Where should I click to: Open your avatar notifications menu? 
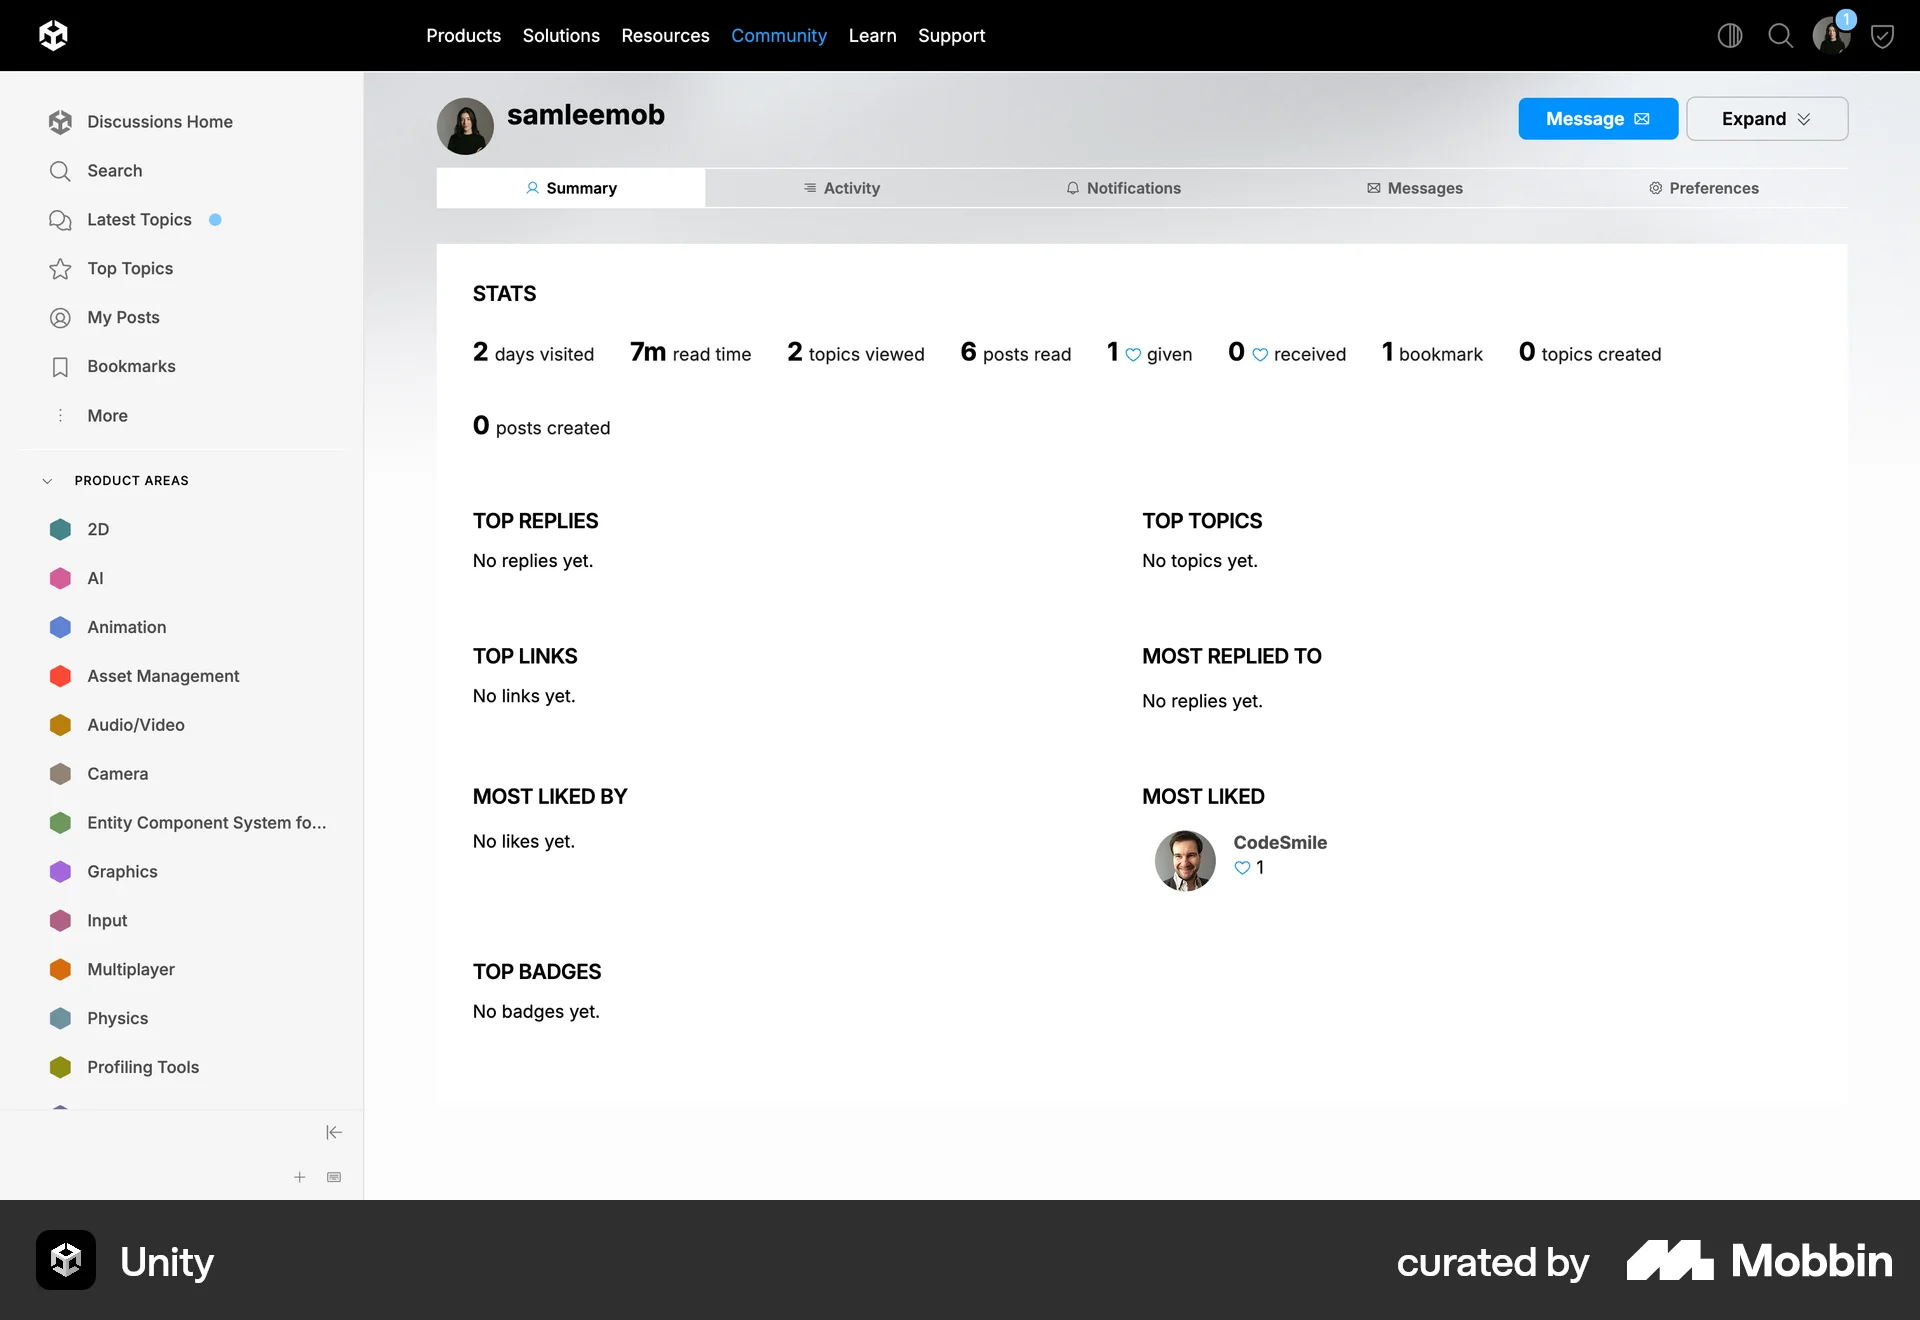click(1831, 35)
